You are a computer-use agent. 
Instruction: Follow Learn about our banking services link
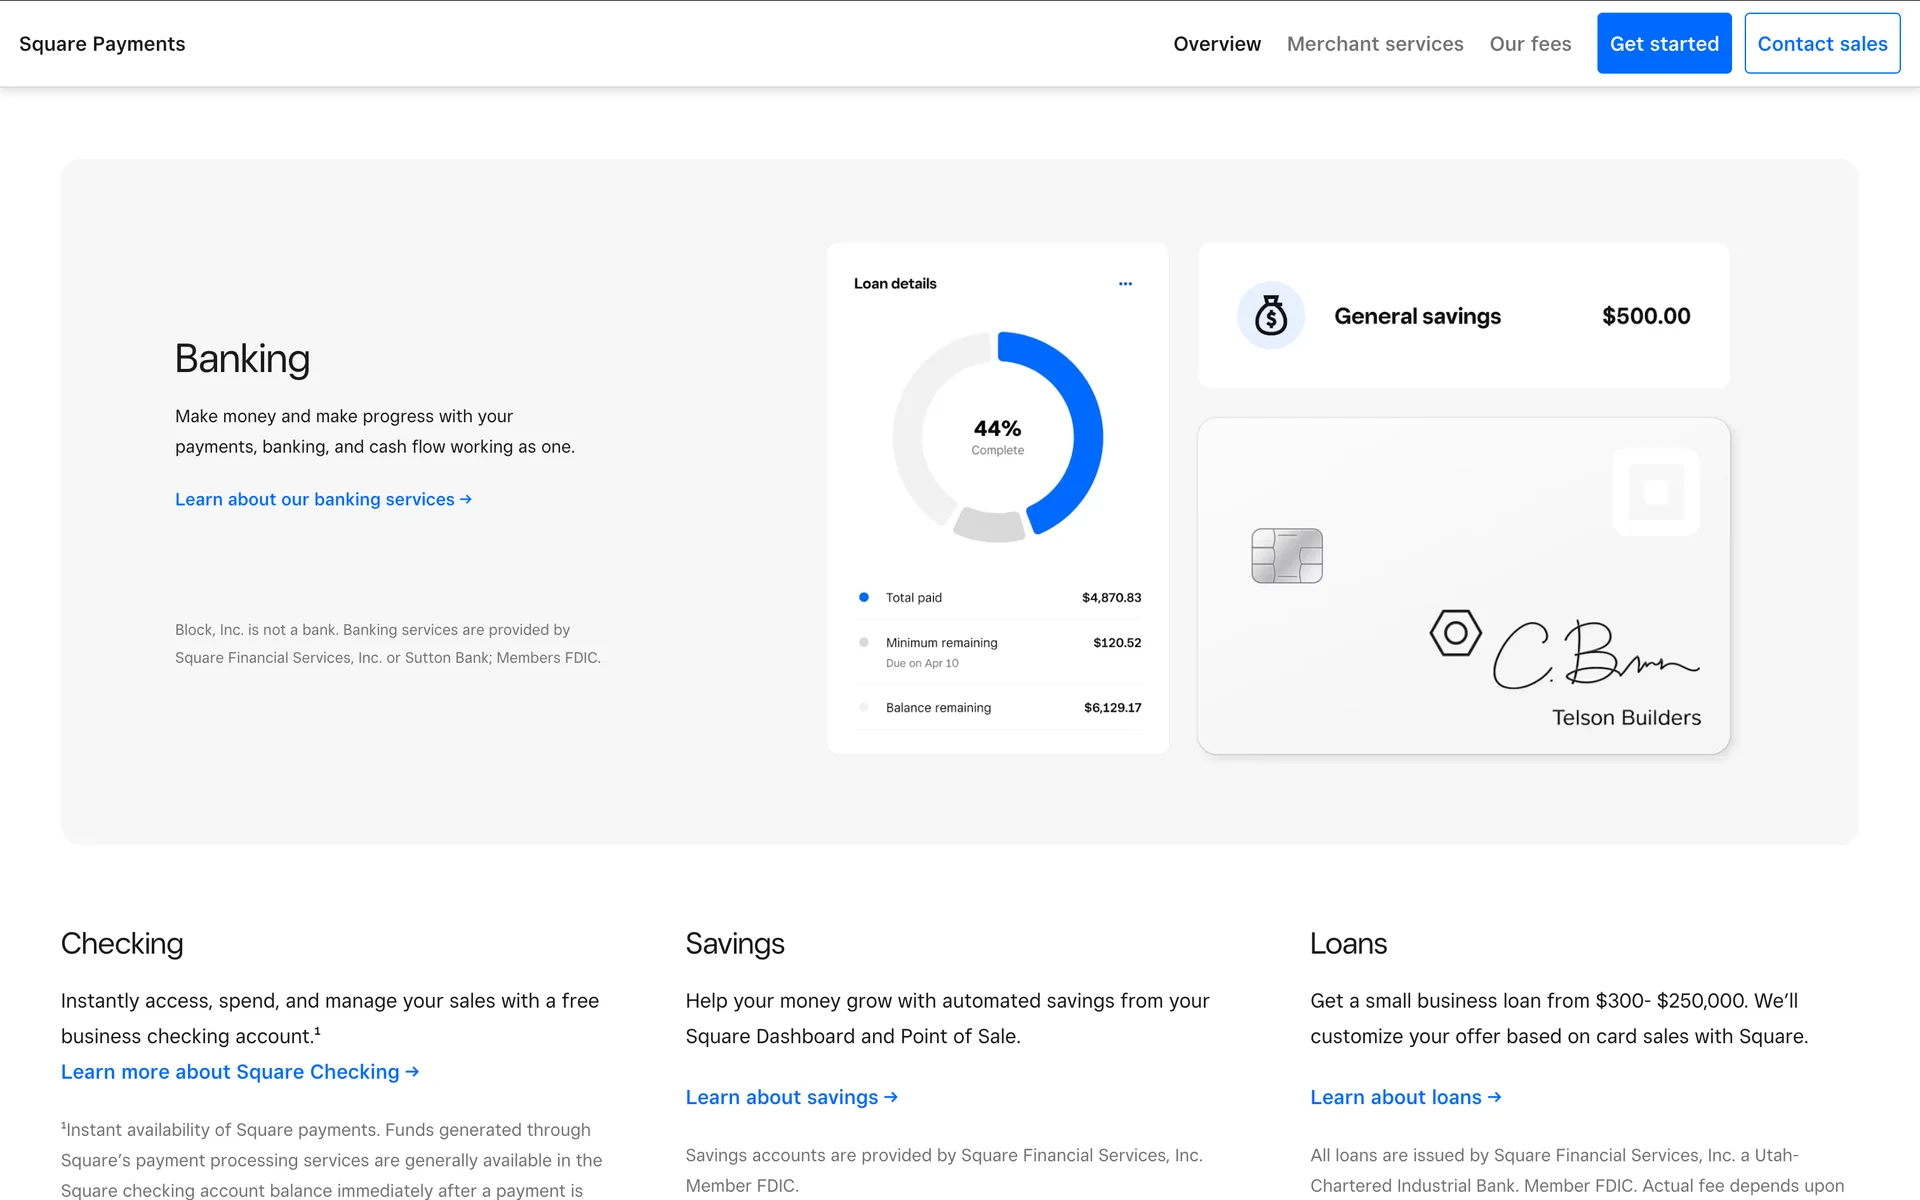[323, 499]
